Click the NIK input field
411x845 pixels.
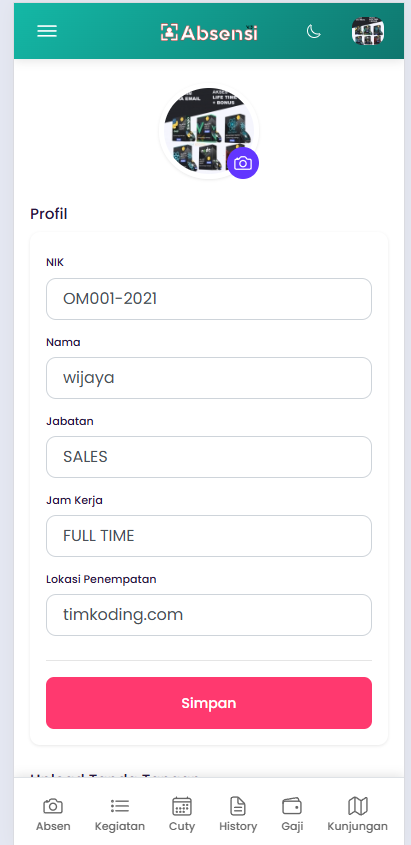[209, 299]
